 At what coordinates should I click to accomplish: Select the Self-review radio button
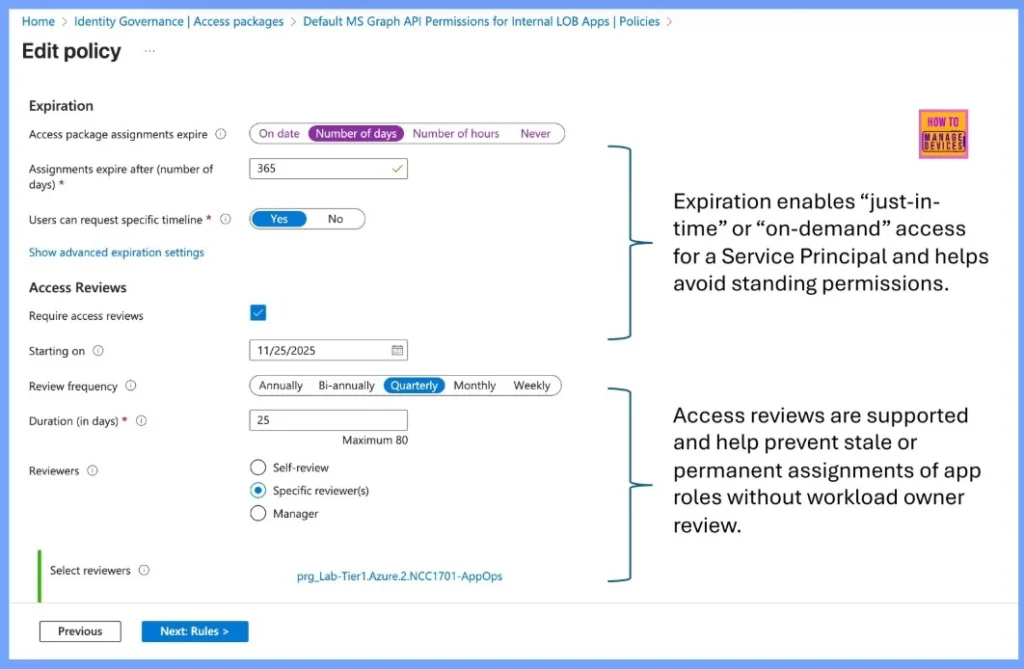coord(258,467)
